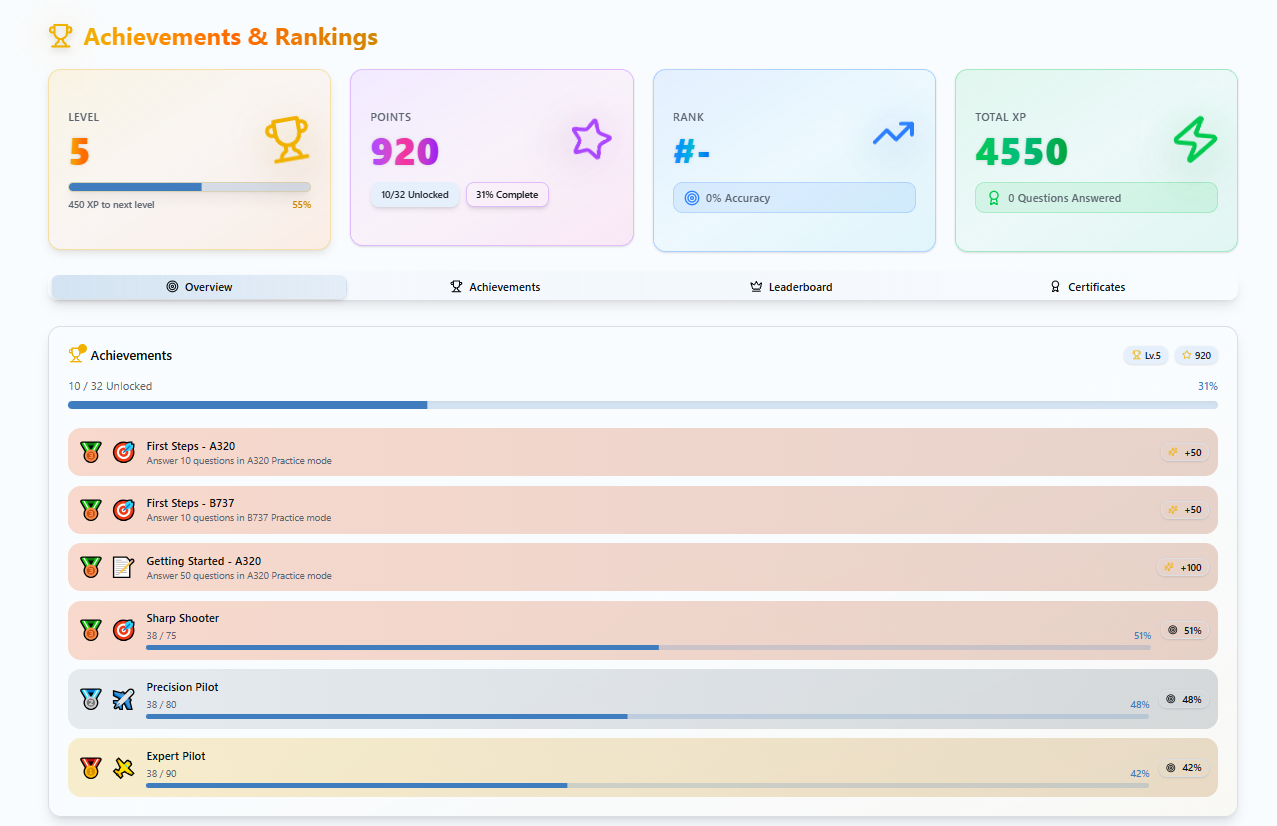Open the Achievements tab
The width and height of the screenshot is (1277, 826).
pos(495,287)
